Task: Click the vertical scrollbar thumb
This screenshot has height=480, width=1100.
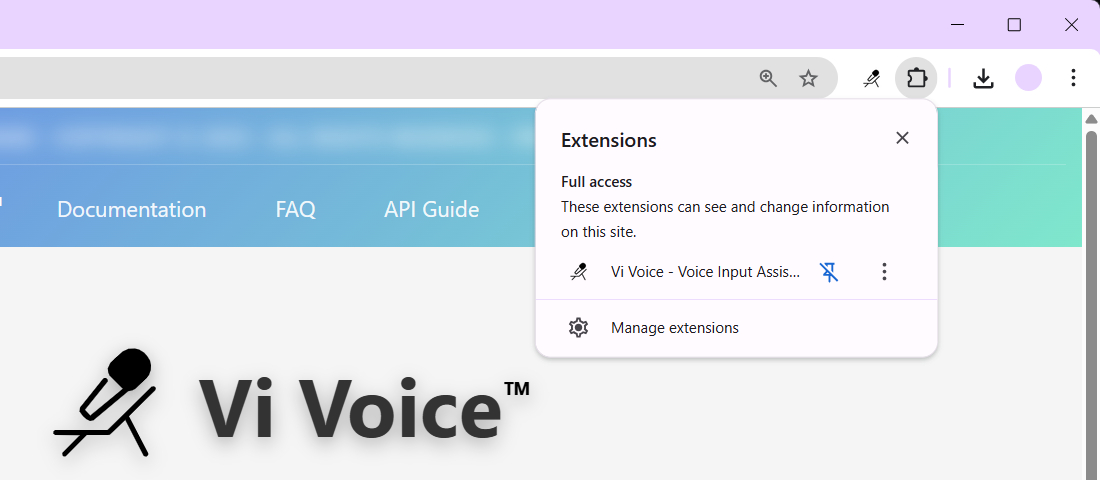Action: coord(1092,300)
